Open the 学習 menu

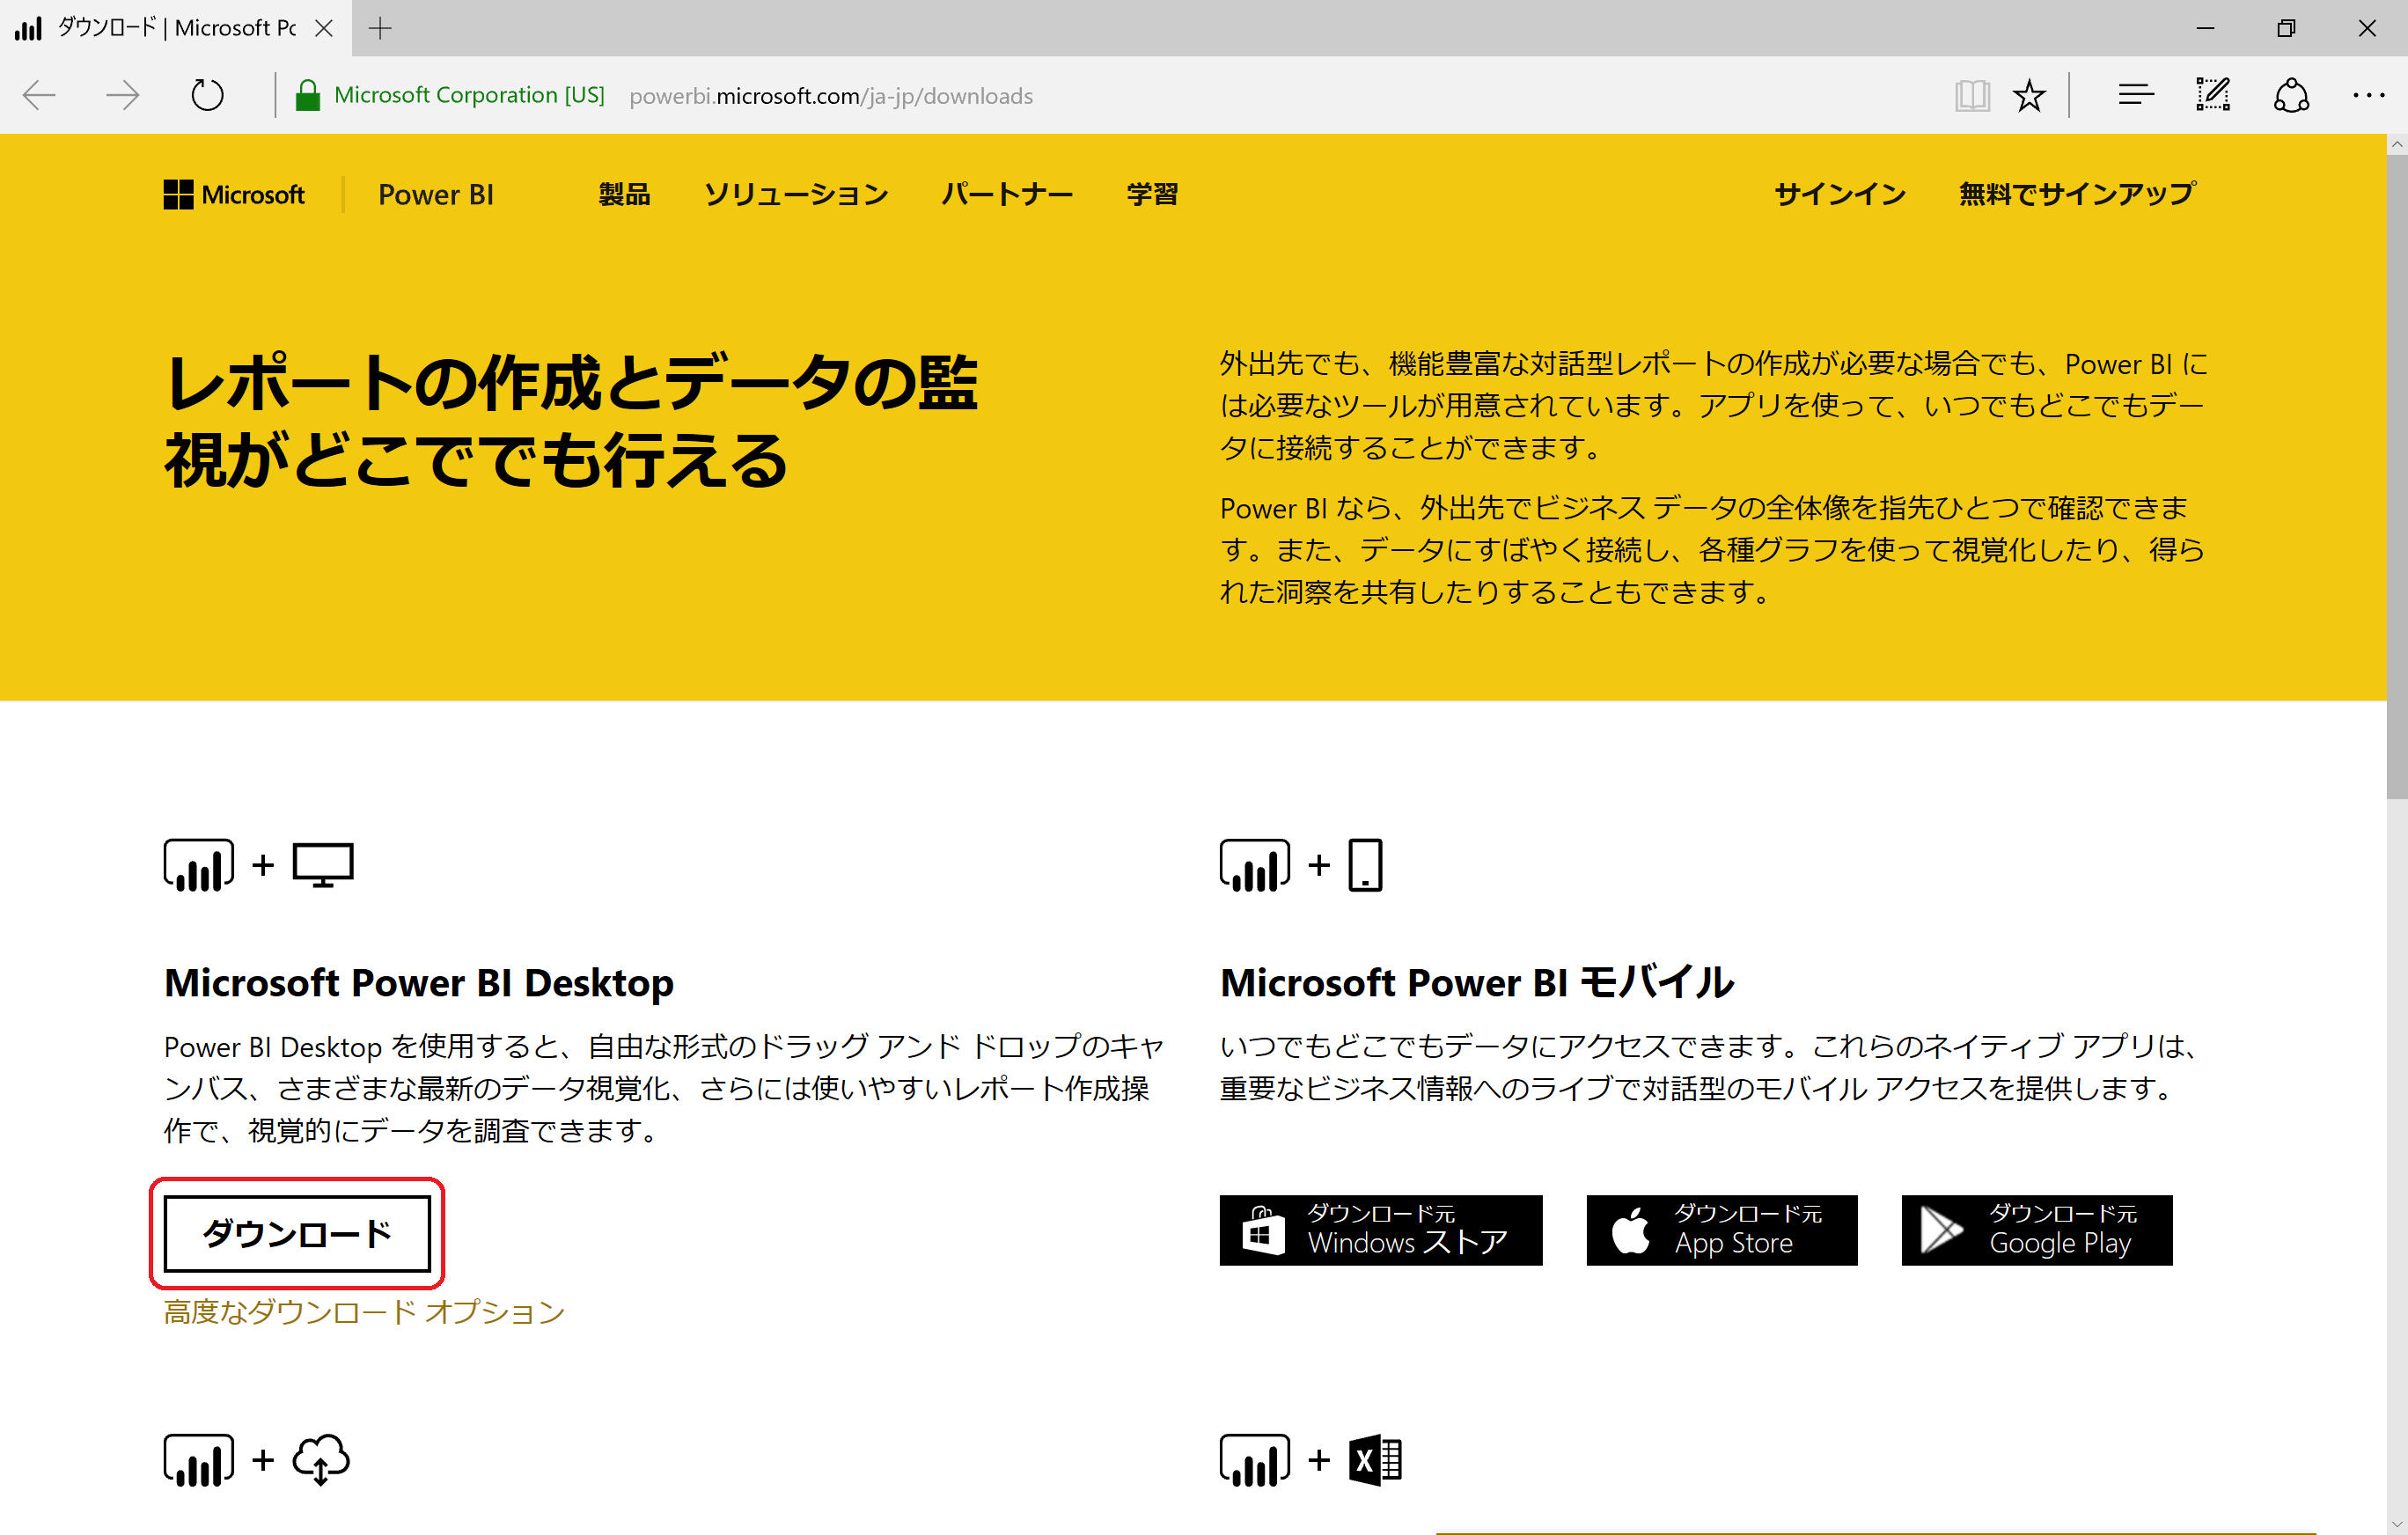(x=1152, y=194)
